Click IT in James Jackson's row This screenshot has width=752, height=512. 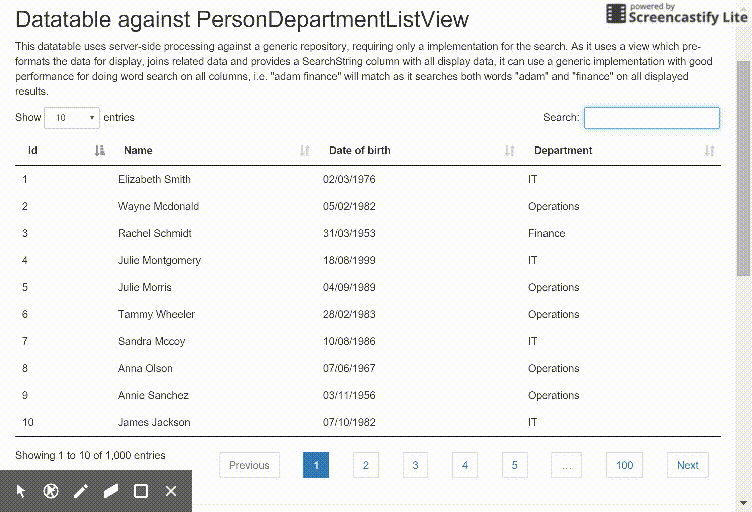point(533,422)
